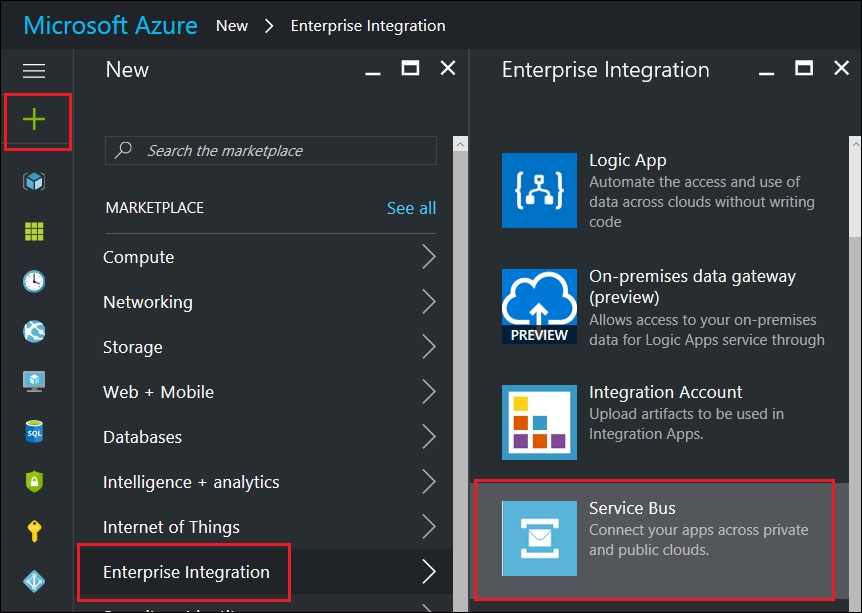Image resolution: width=862 pixels, height=613 pixels.
Task: Click the Integration Account tile icon
Action: tap(539, 422)
